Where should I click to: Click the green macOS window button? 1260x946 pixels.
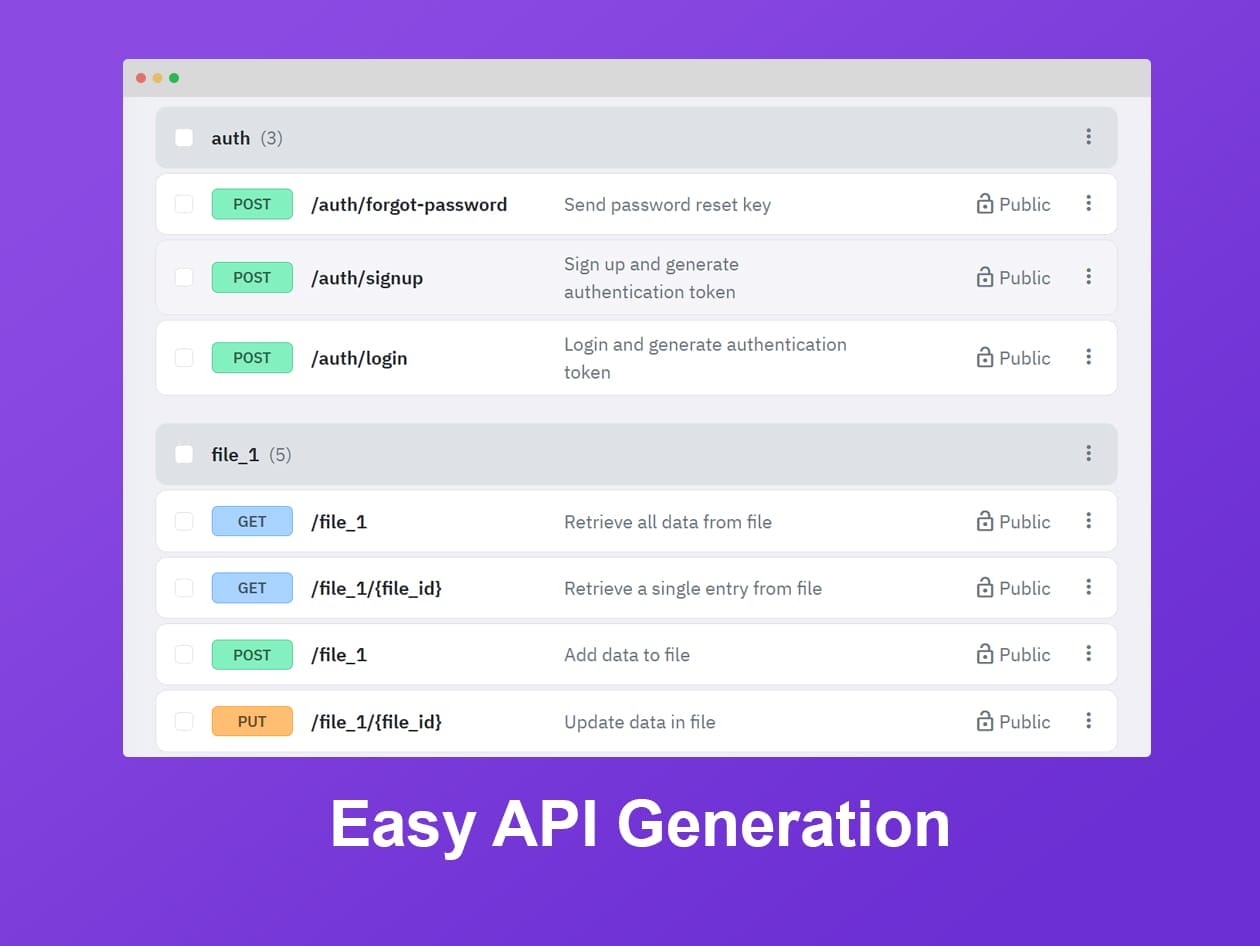[174, 78]
